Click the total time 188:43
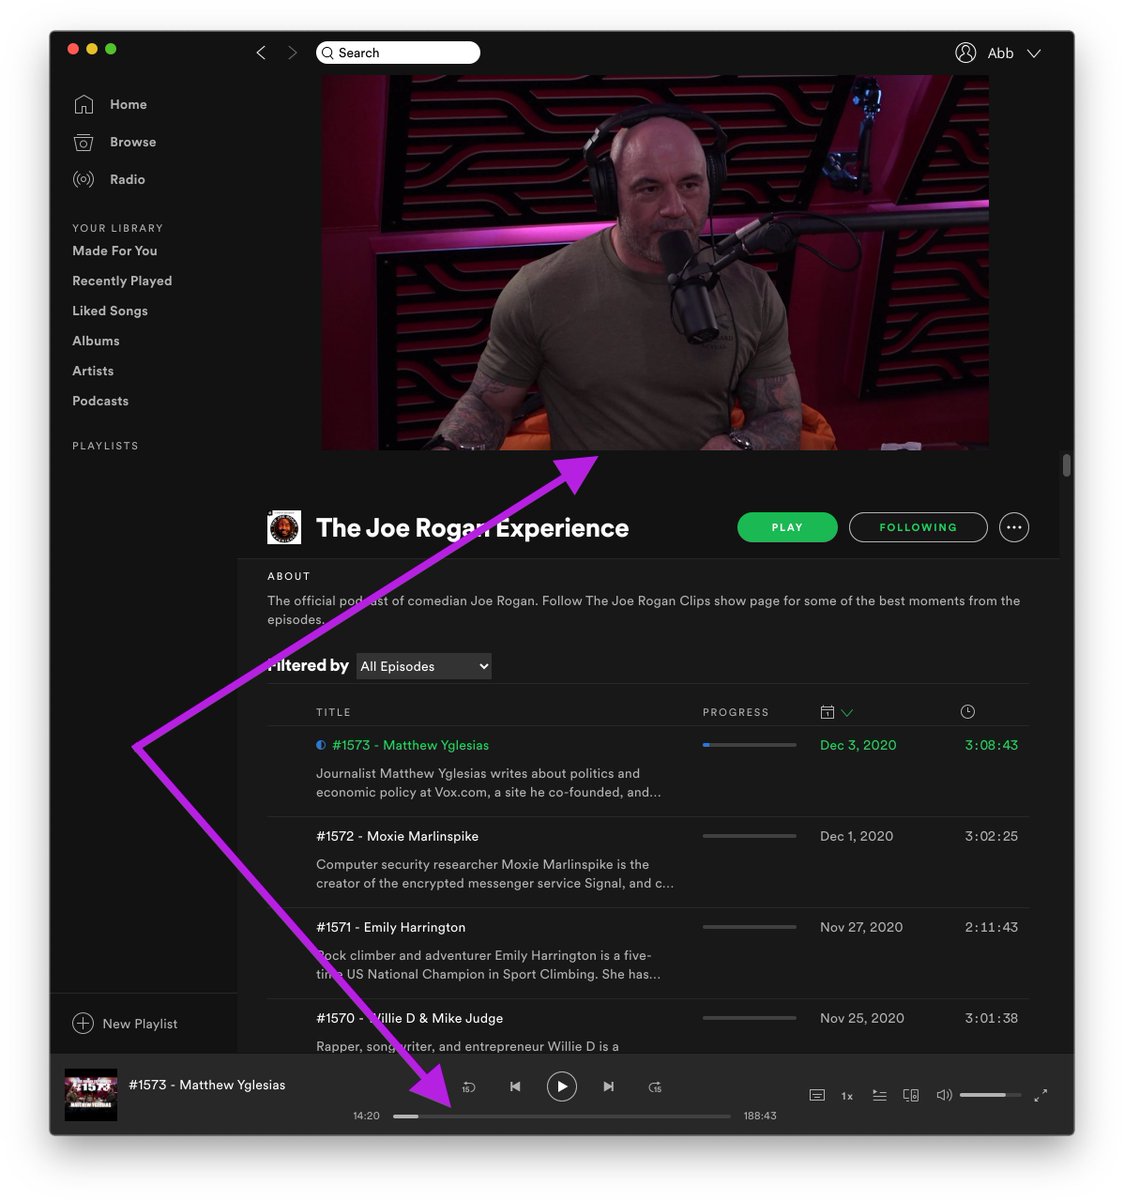 coord(760,1116)
